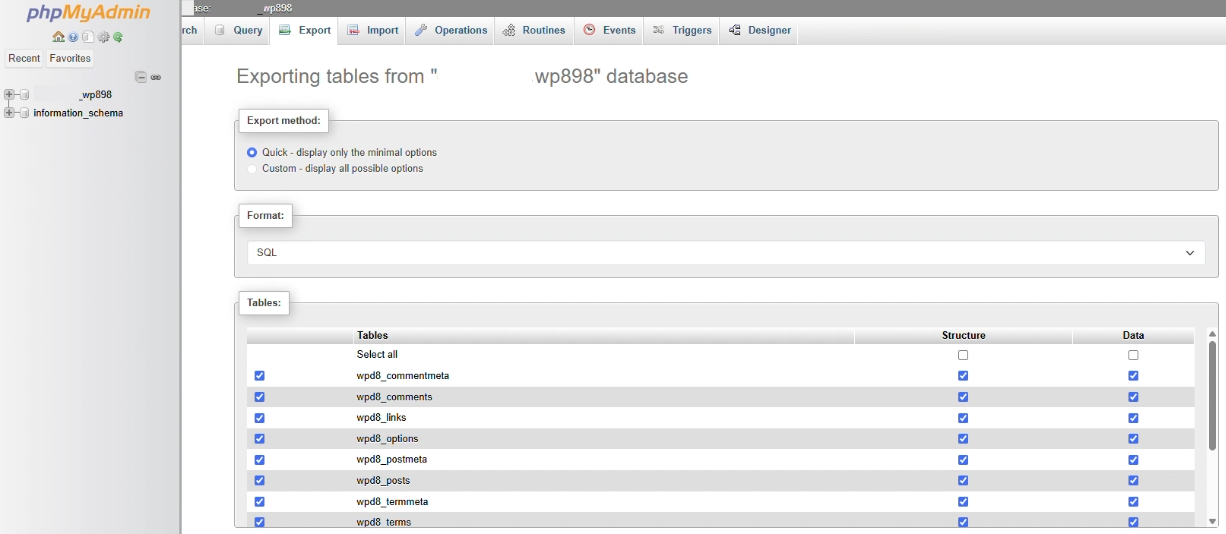Switch to the Import tab
Viewport: 1226px width, 534px height.
point(373,30)
